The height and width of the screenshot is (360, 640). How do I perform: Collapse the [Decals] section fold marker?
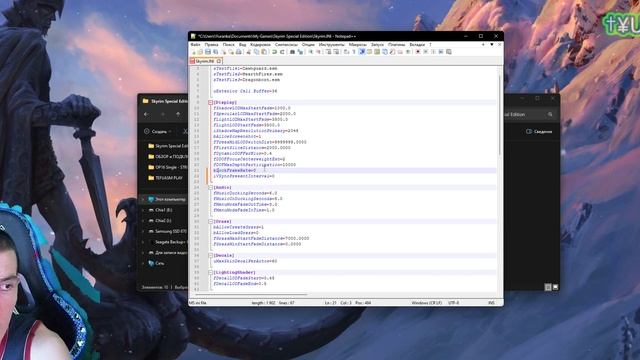point(211,255)
